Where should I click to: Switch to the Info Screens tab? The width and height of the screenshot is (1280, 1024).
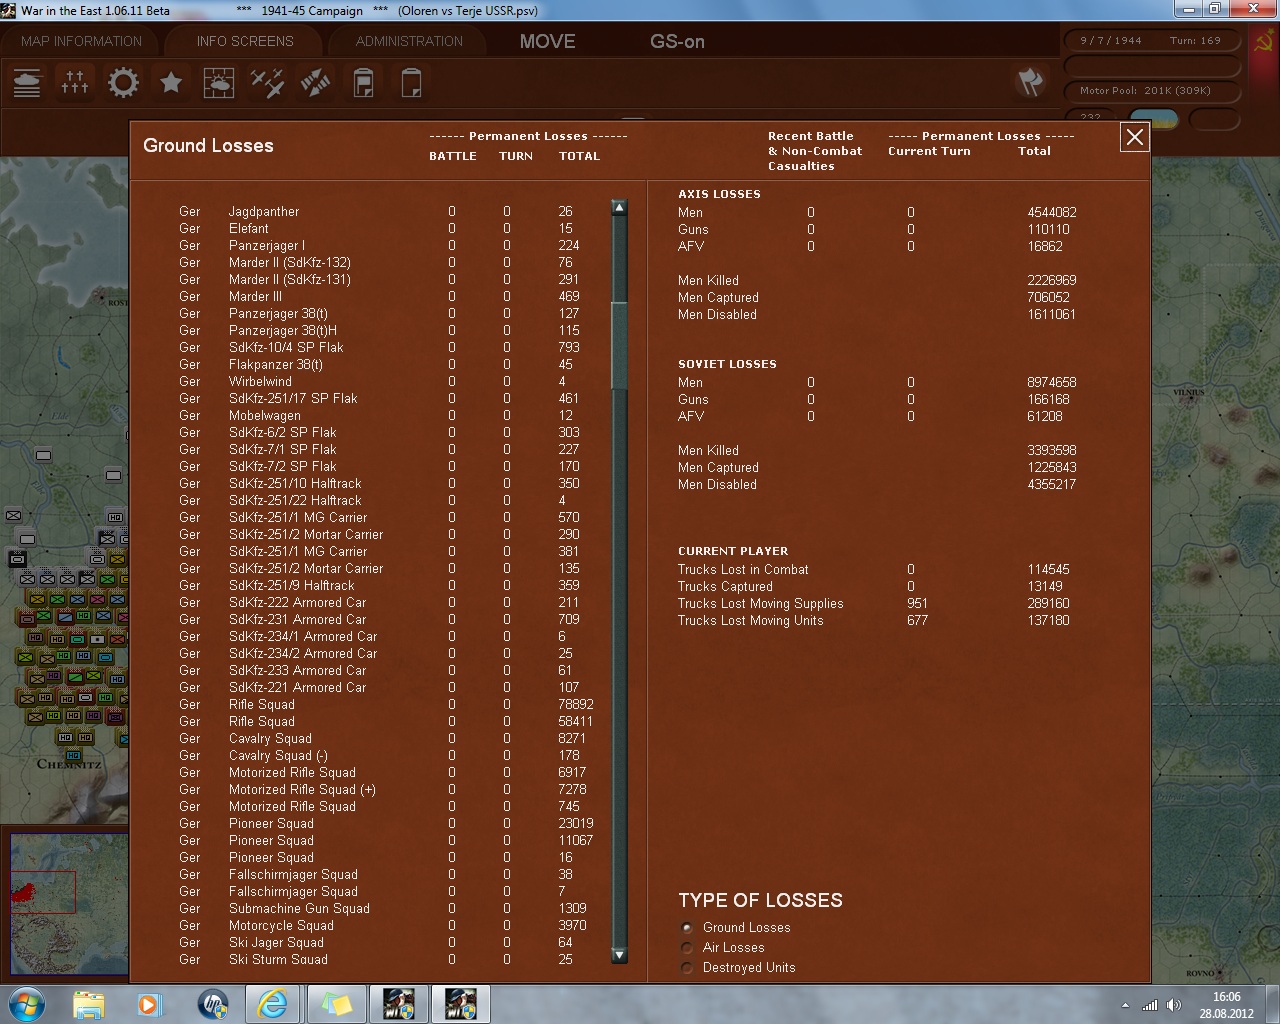tap(245, 41)
